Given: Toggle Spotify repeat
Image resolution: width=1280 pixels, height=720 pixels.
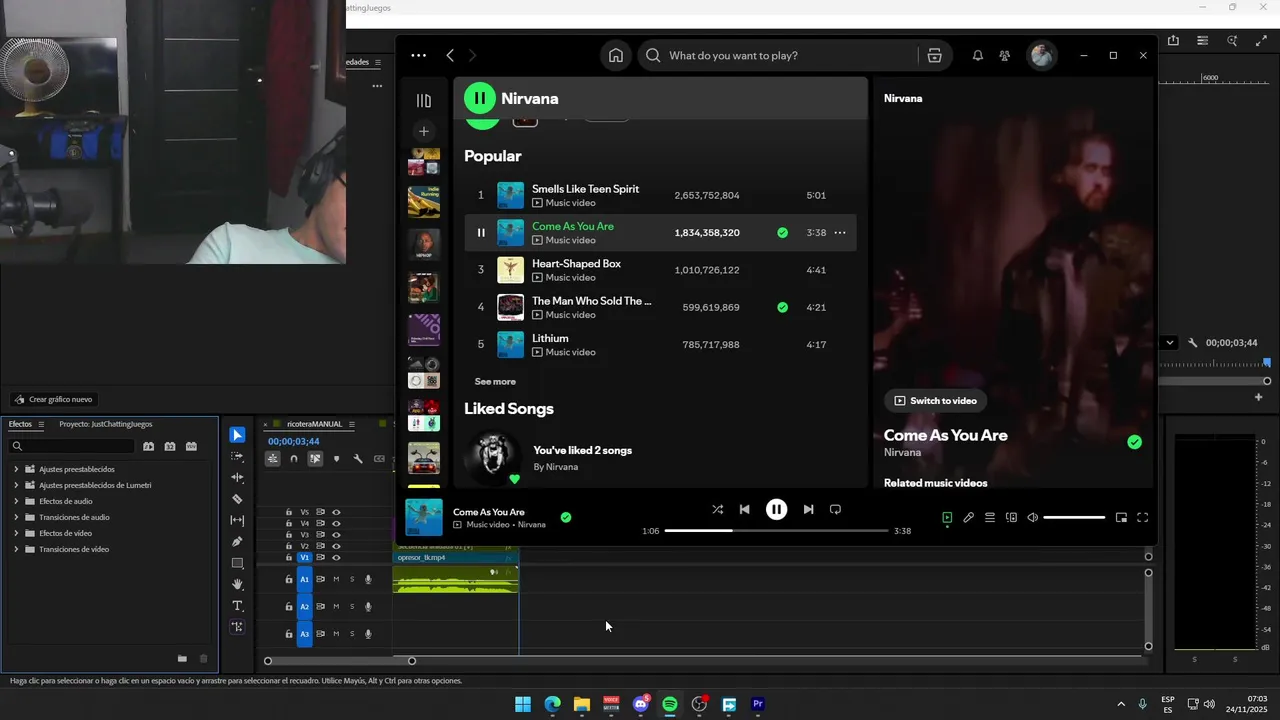Looking at the screenshot, I should click(835, 509).
